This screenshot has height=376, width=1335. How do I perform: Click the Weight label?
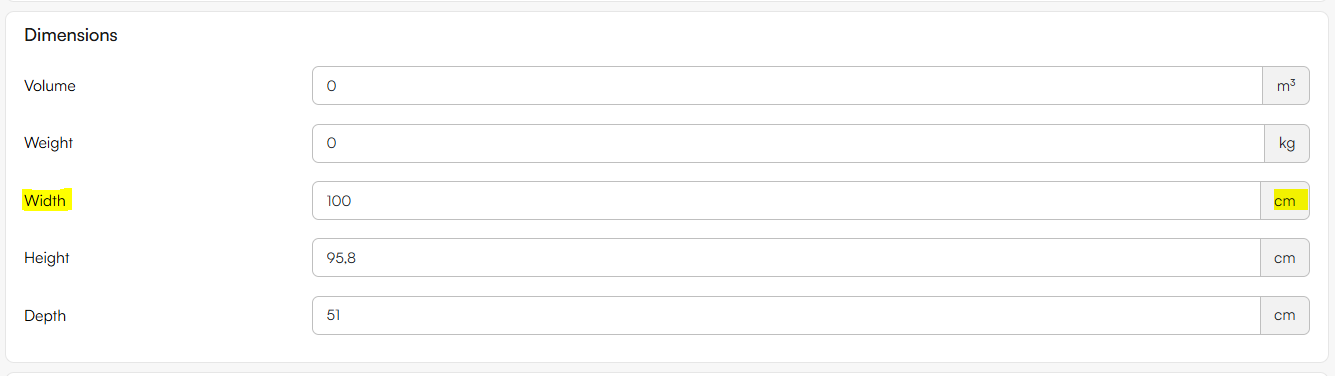(x=49, y=143)
